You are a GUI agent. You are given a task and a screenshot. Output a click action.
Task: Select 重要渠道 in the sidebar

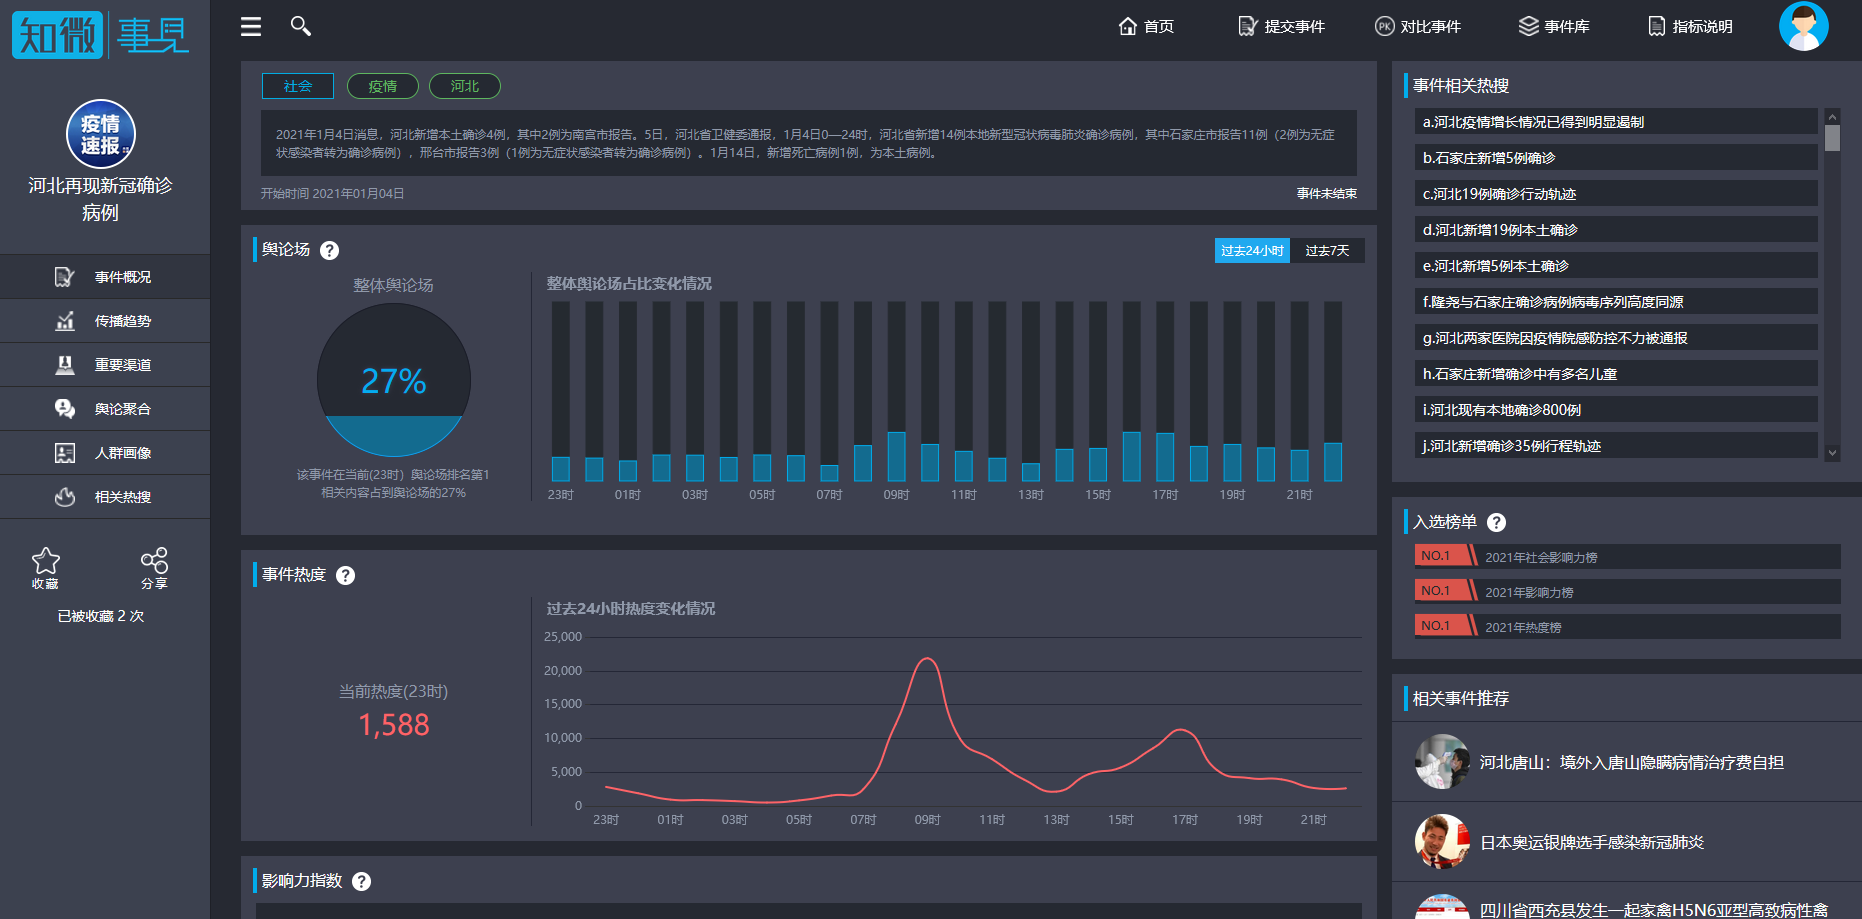[x=105, y=365]
